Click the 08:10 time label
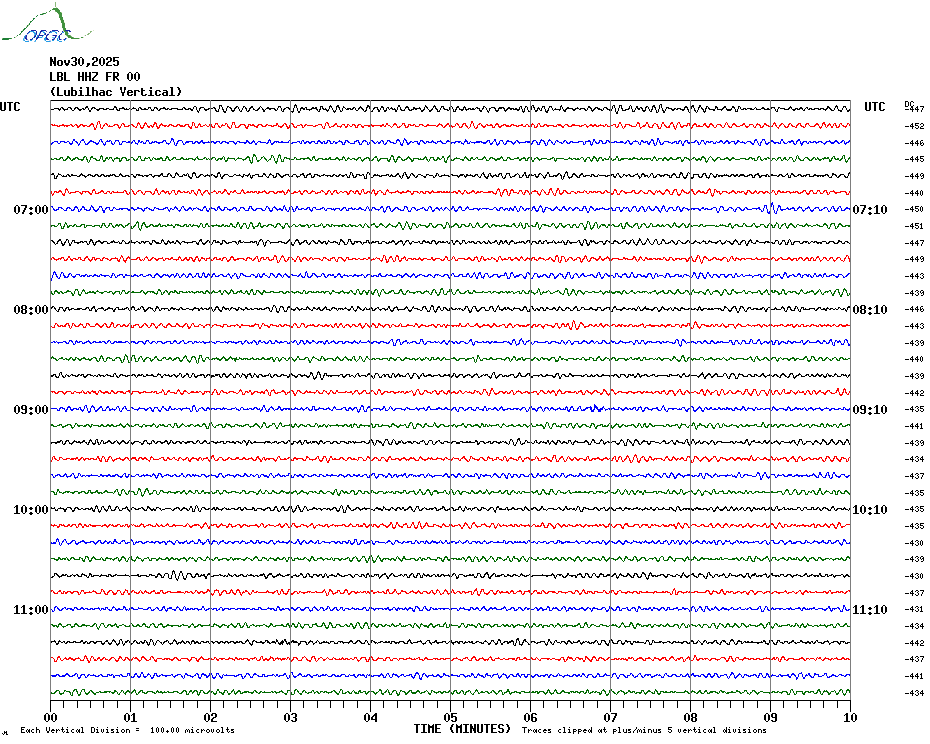Viewport: 930px width, 744px height. tap(870, 310)
